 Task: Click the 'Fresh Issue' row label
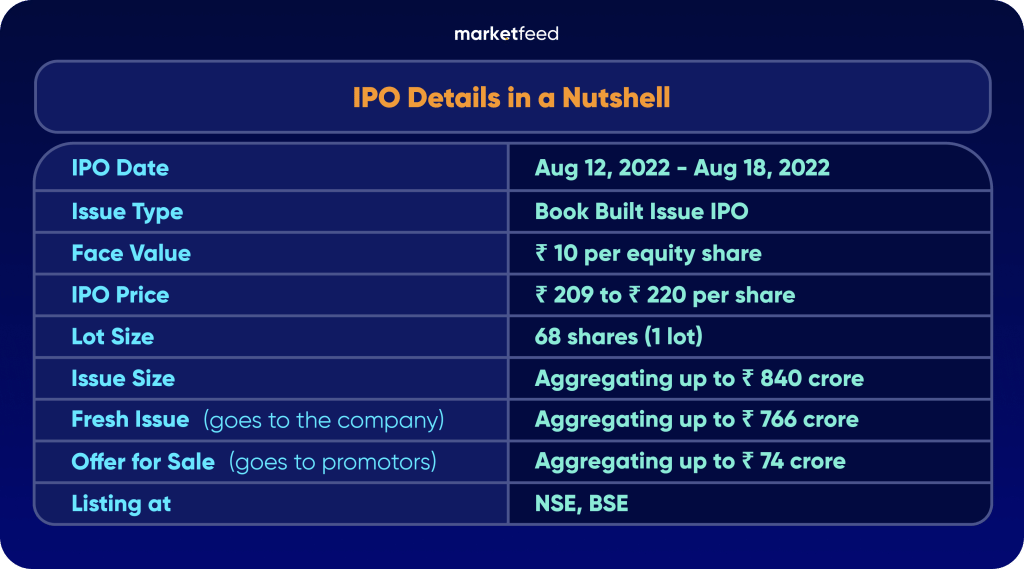[130, 420]
